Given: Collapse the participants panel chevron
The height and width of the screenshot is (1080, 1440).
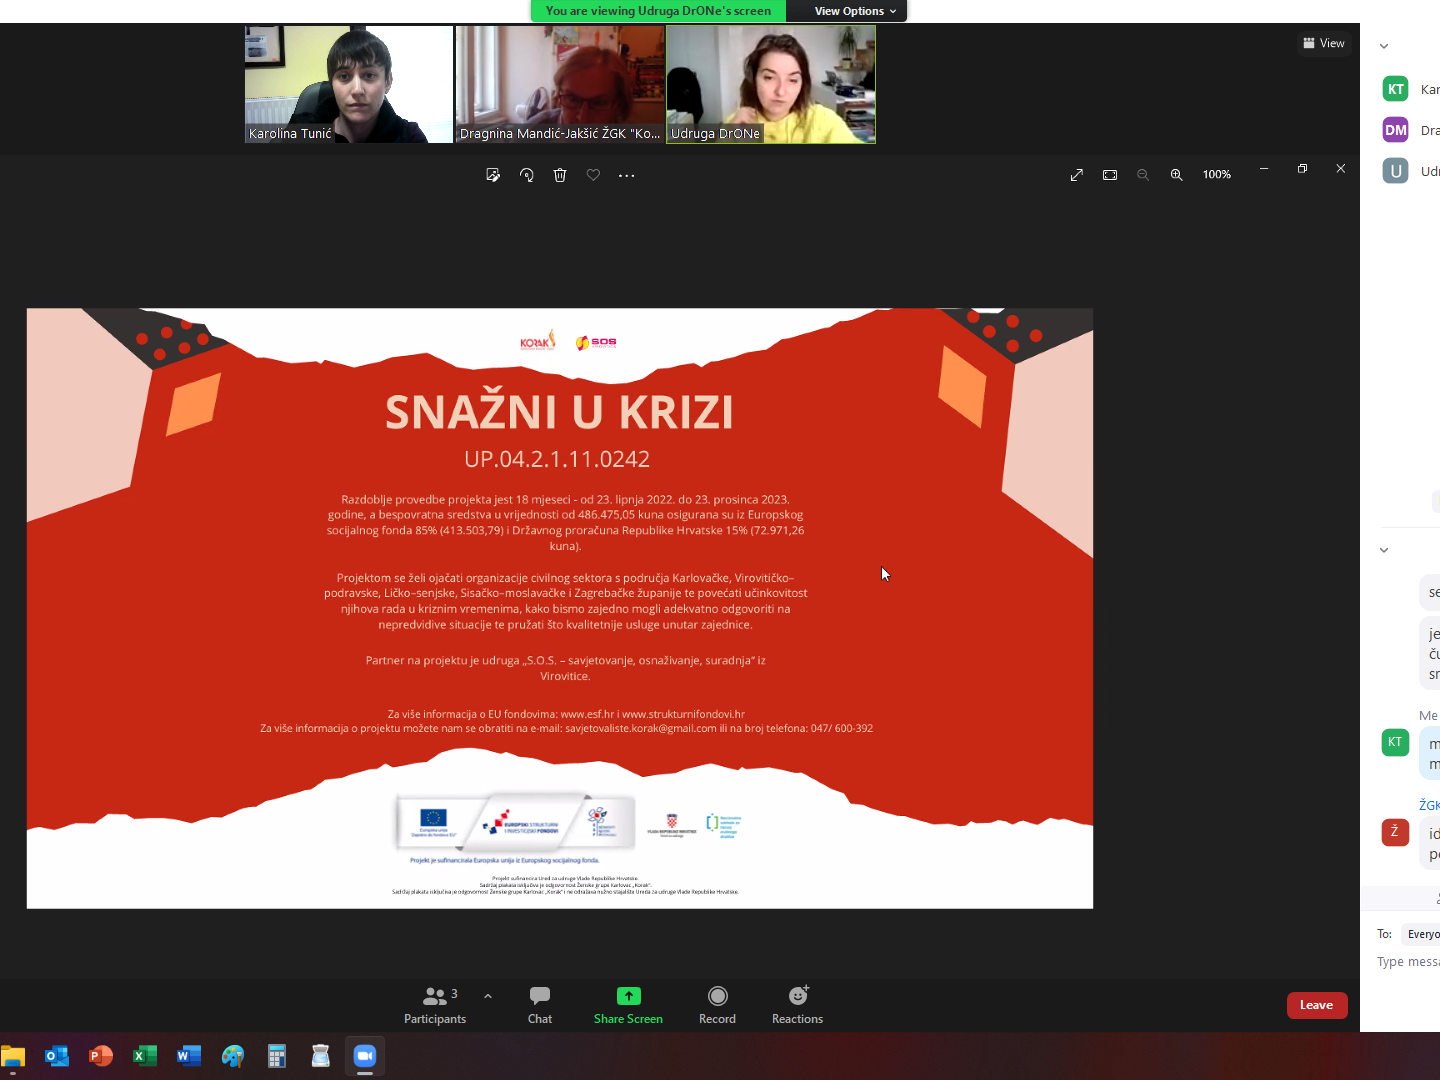Looking at the screenshot, I should [x=1384, y=46].
